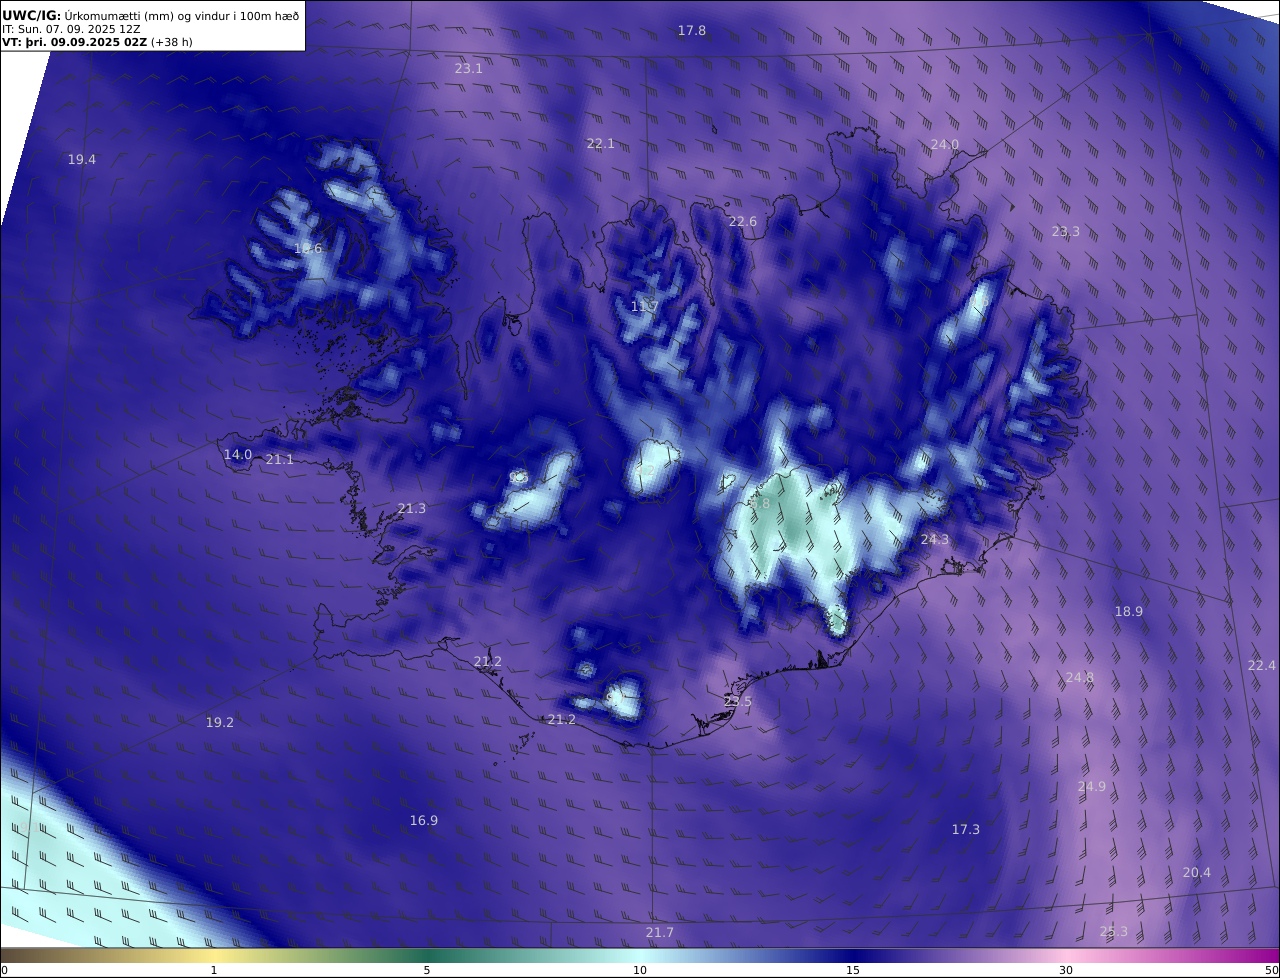1280x978 pixels.
Task: Click the 23.5 value label
Action: click(x=738, y=703)
